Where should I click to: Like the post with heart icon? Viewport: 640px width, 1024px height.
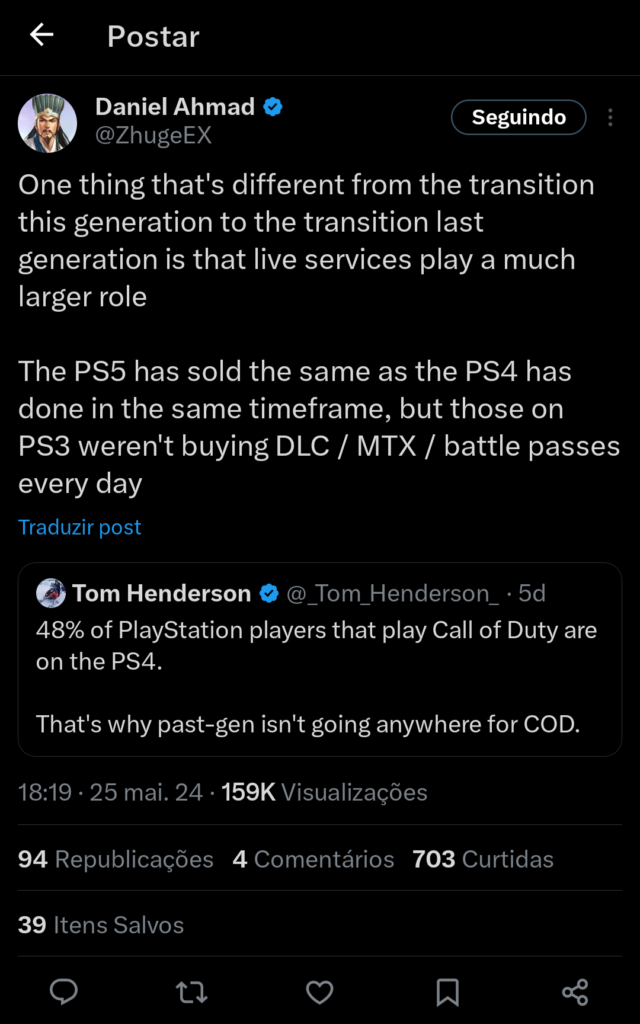coord(319,991)
